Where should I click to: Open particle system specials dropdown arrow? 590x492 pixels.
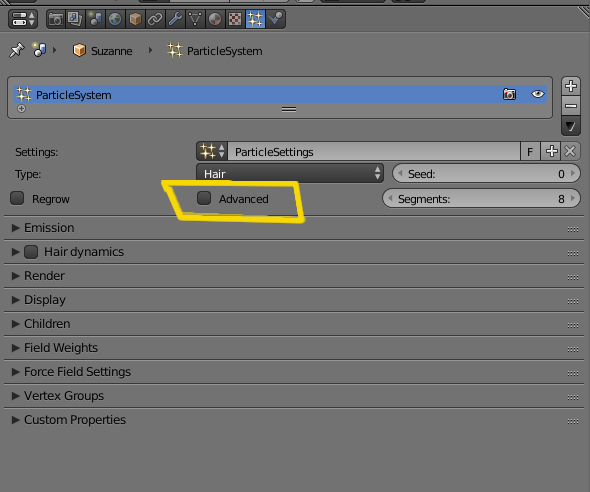click(571, 126)
